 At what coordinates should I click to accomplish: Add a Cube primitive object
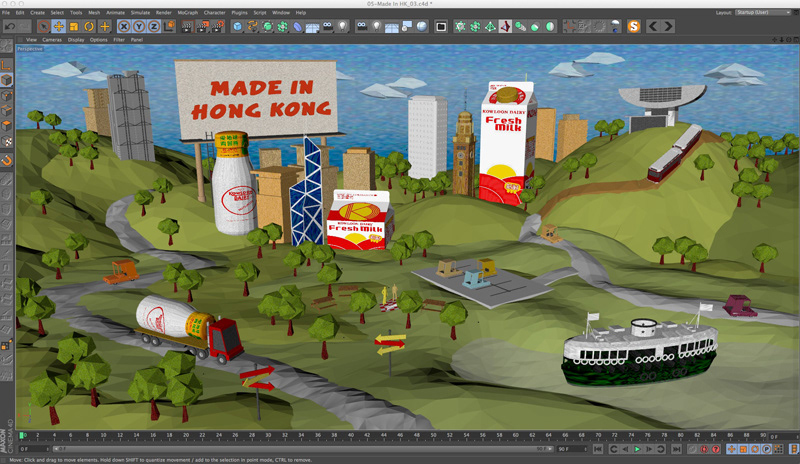pyautogui.click(x=237, y=26)
